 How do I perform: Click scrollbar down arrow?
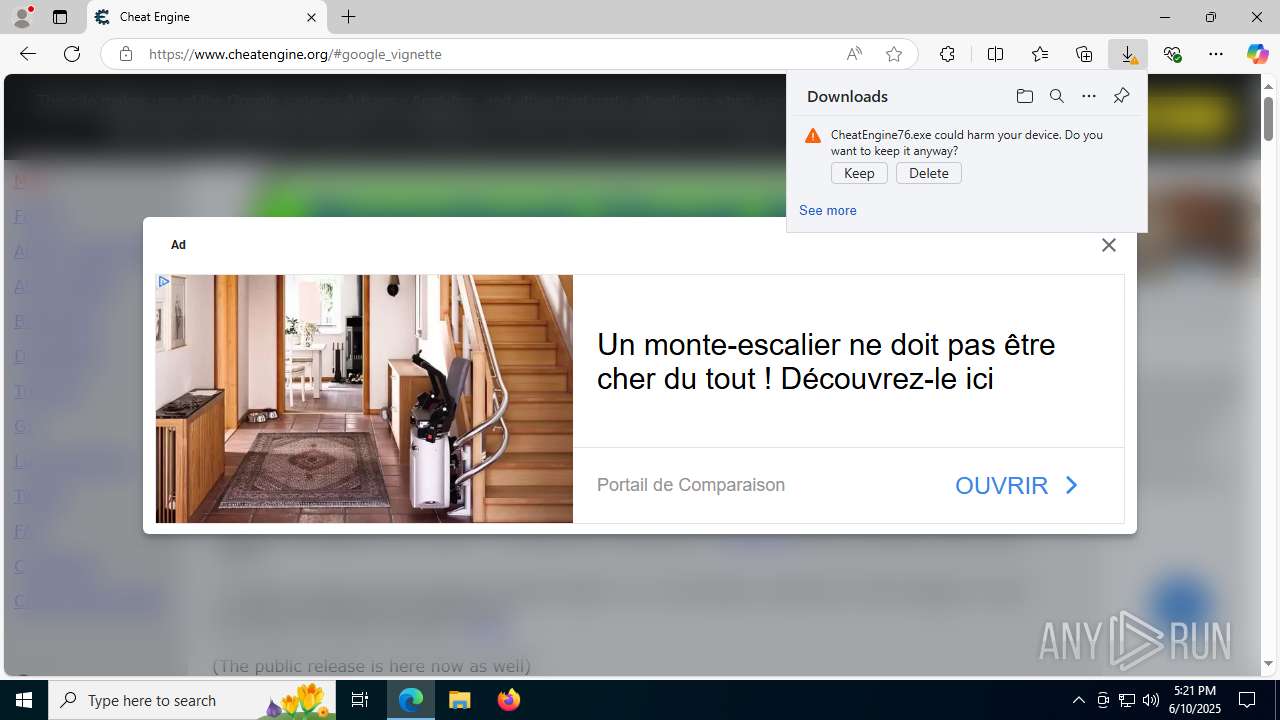pyautogui.click(x=1268, y=664)
